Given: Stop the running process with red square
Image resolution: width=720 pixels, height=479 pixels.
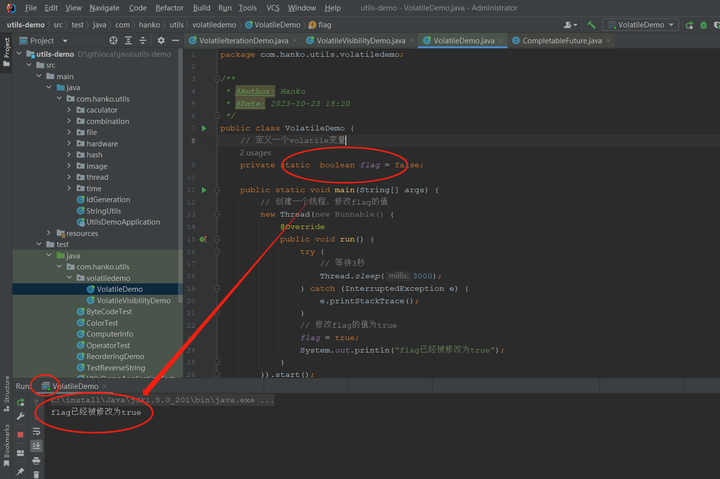Looking at the screenshot, I should tap(20, 434).
